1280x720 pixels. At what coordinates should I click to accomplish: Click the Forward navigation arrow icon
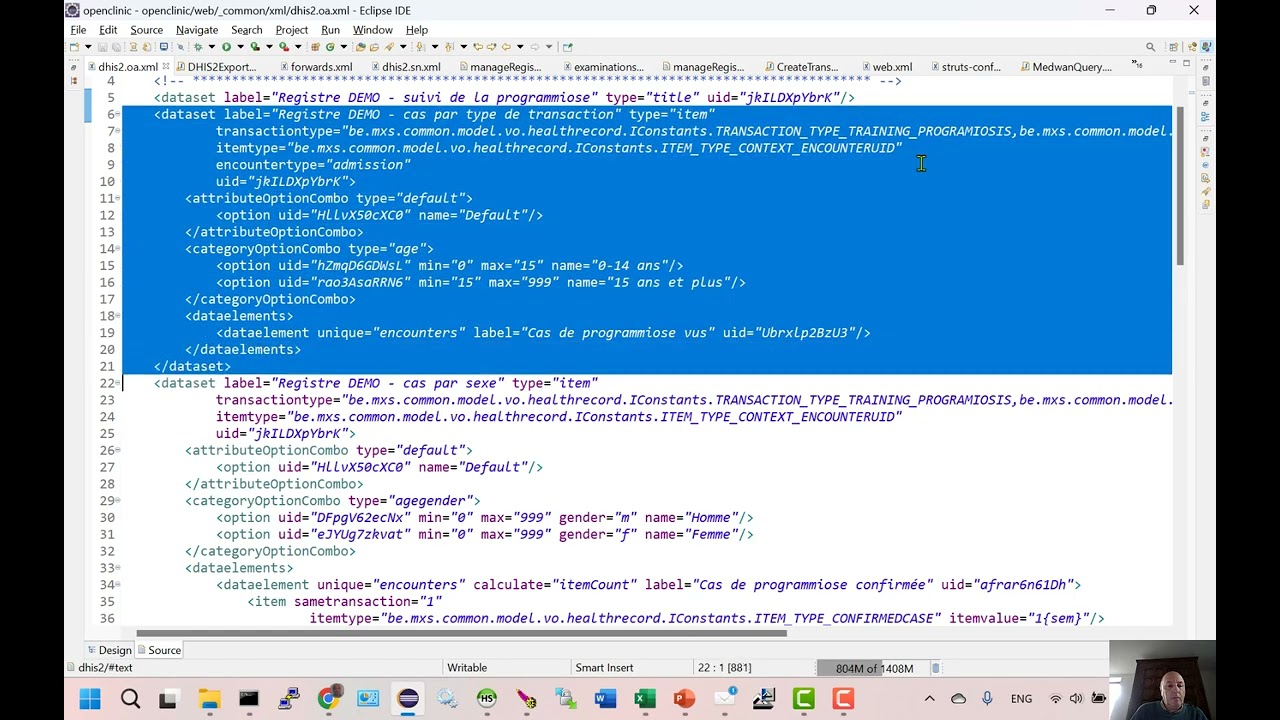pos(535,46)
